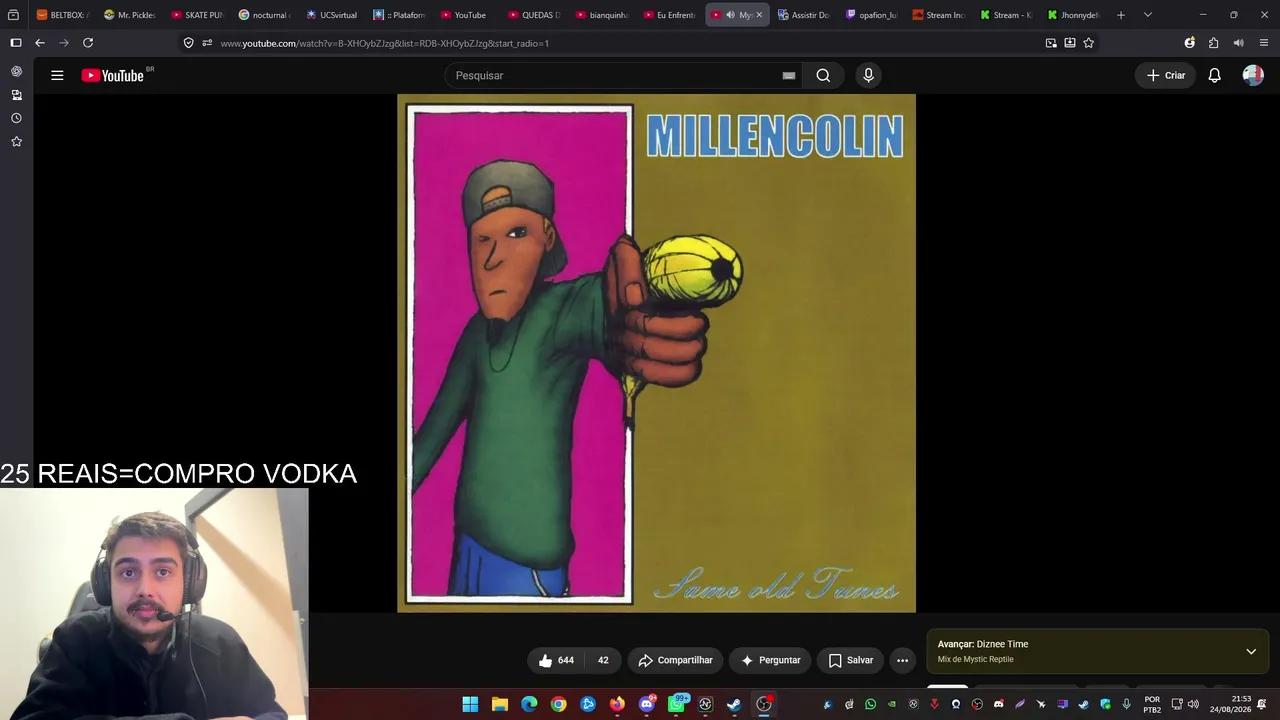Switch to the Plataforma tab
The width and height of the screenshot is (1280, 720).
click(x=400, y=15)
